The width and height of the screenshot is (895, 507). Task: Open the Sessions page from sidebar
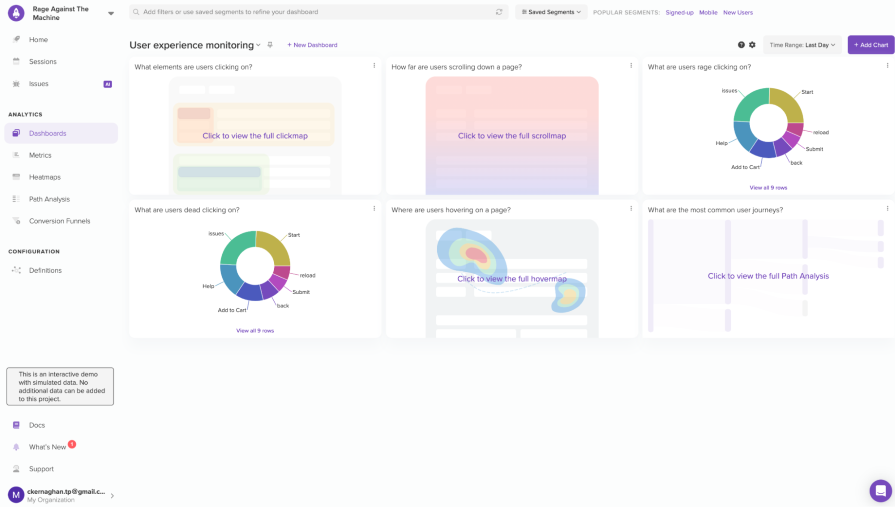click(42, 62)
